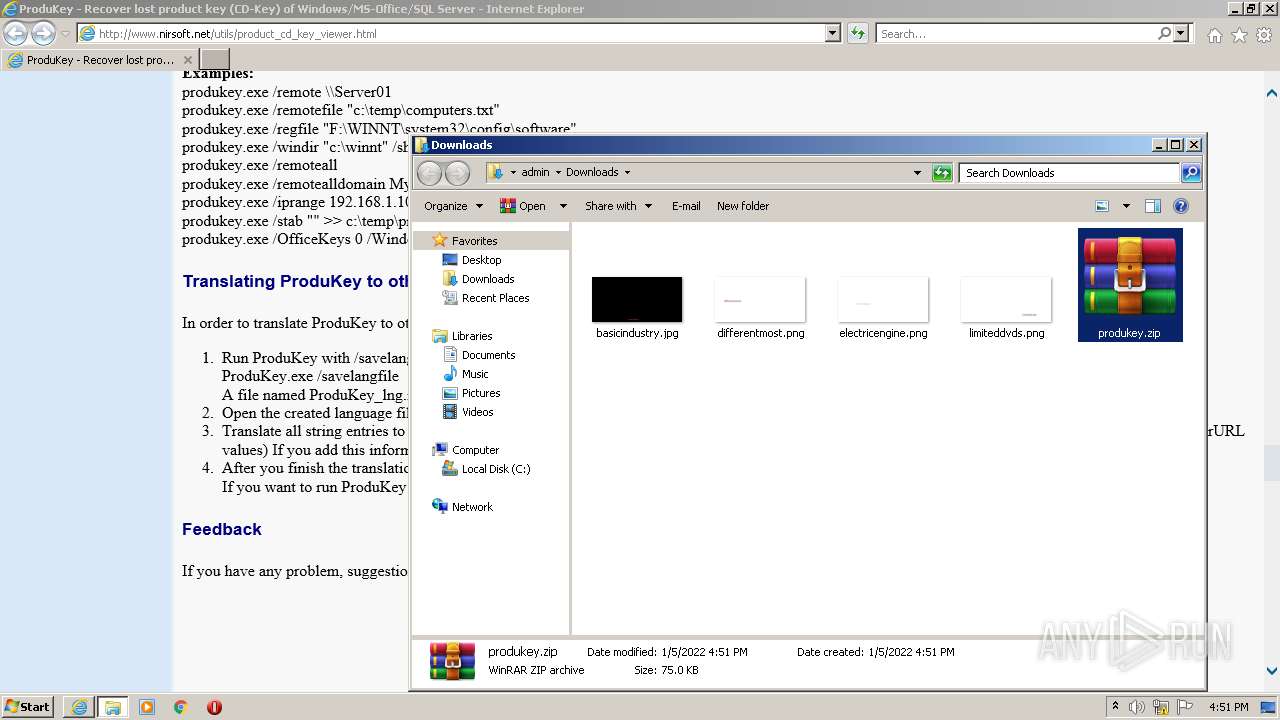Open a new Internet Explorer tab
This screenshot has height=720, width=1280.
[x=215, y=60]
